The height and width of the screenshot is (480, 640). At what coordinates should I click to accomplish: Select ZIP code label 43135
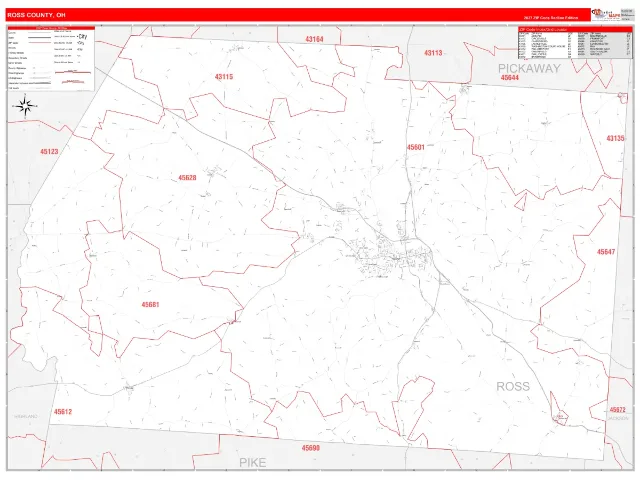(615, 138)
